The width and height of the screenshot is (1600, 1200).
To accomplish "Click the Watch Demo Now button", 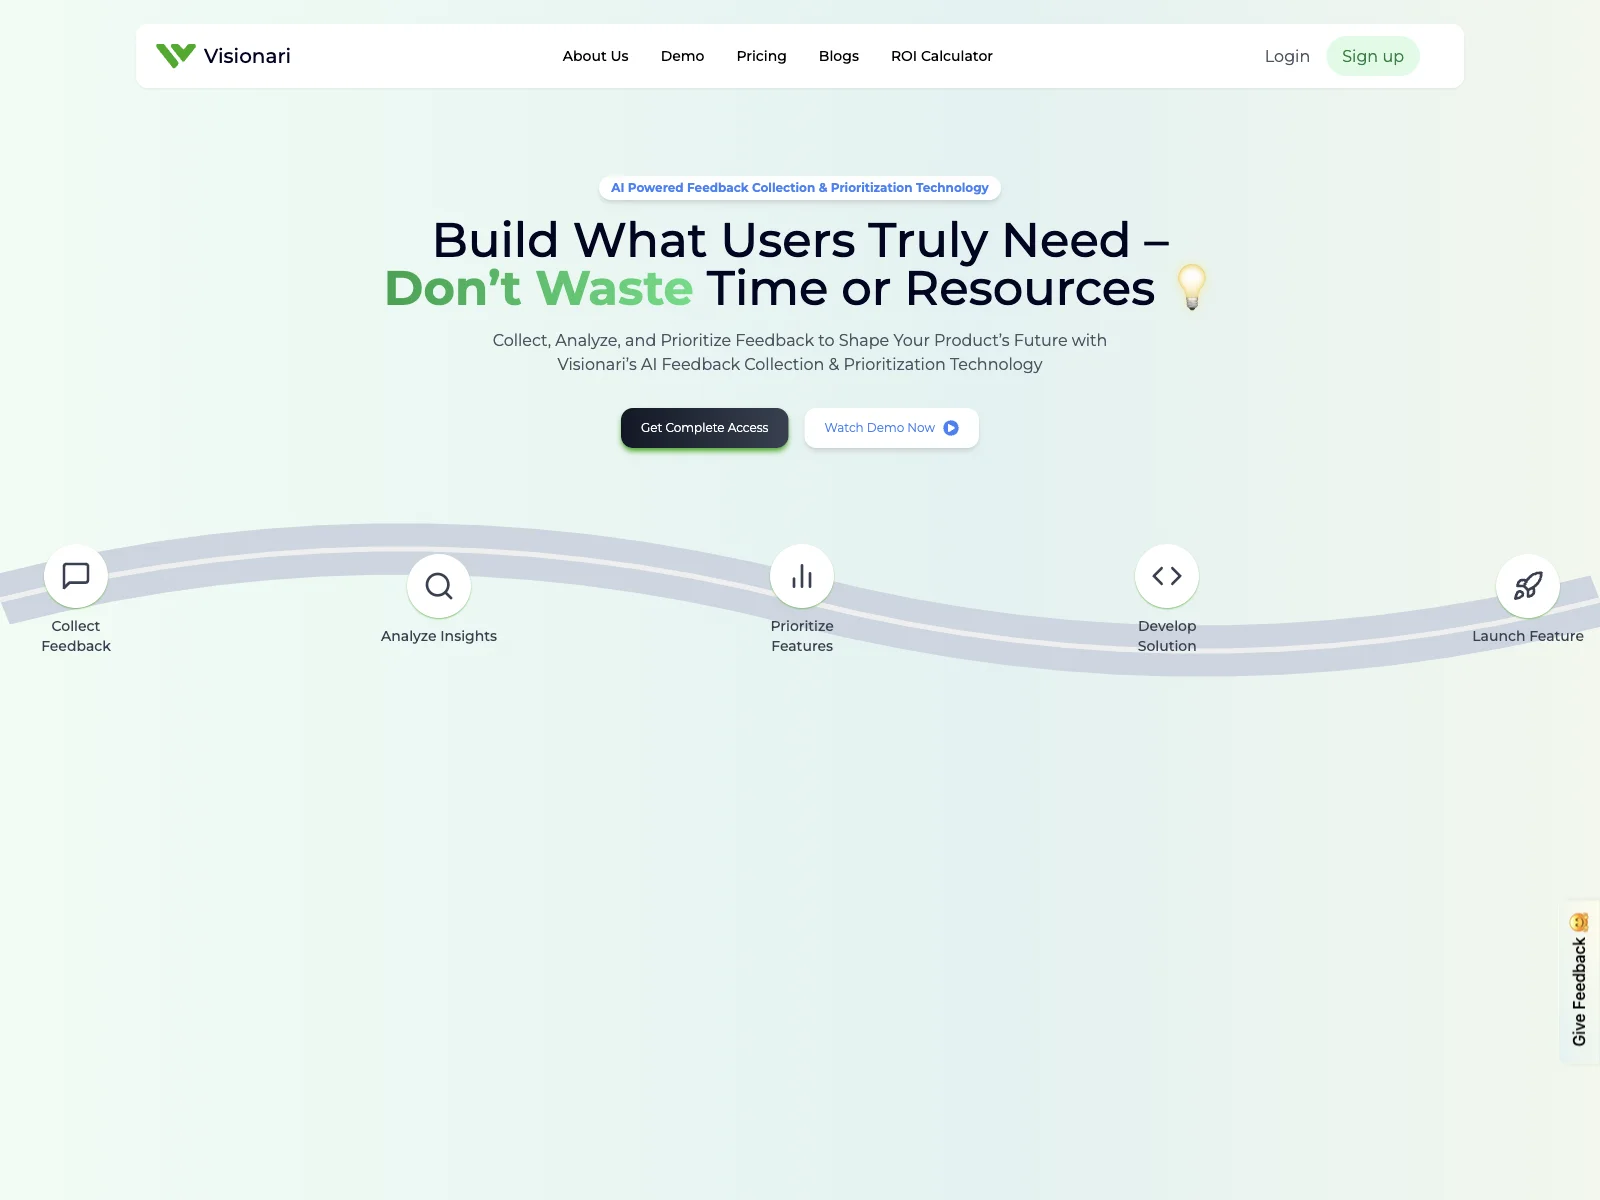I will point(892,428).
